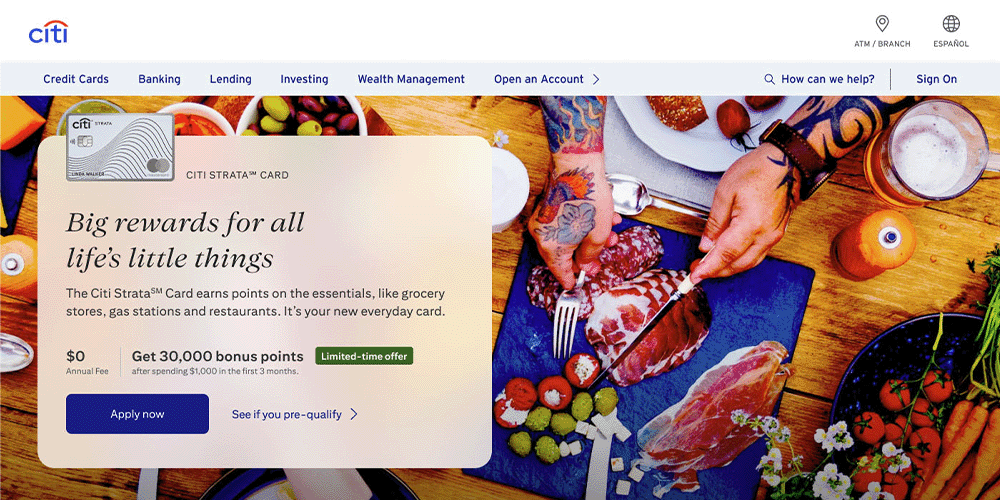The image size is (1000, 500).
Task: Click the Citi logo in header
Action: [48, 32]
